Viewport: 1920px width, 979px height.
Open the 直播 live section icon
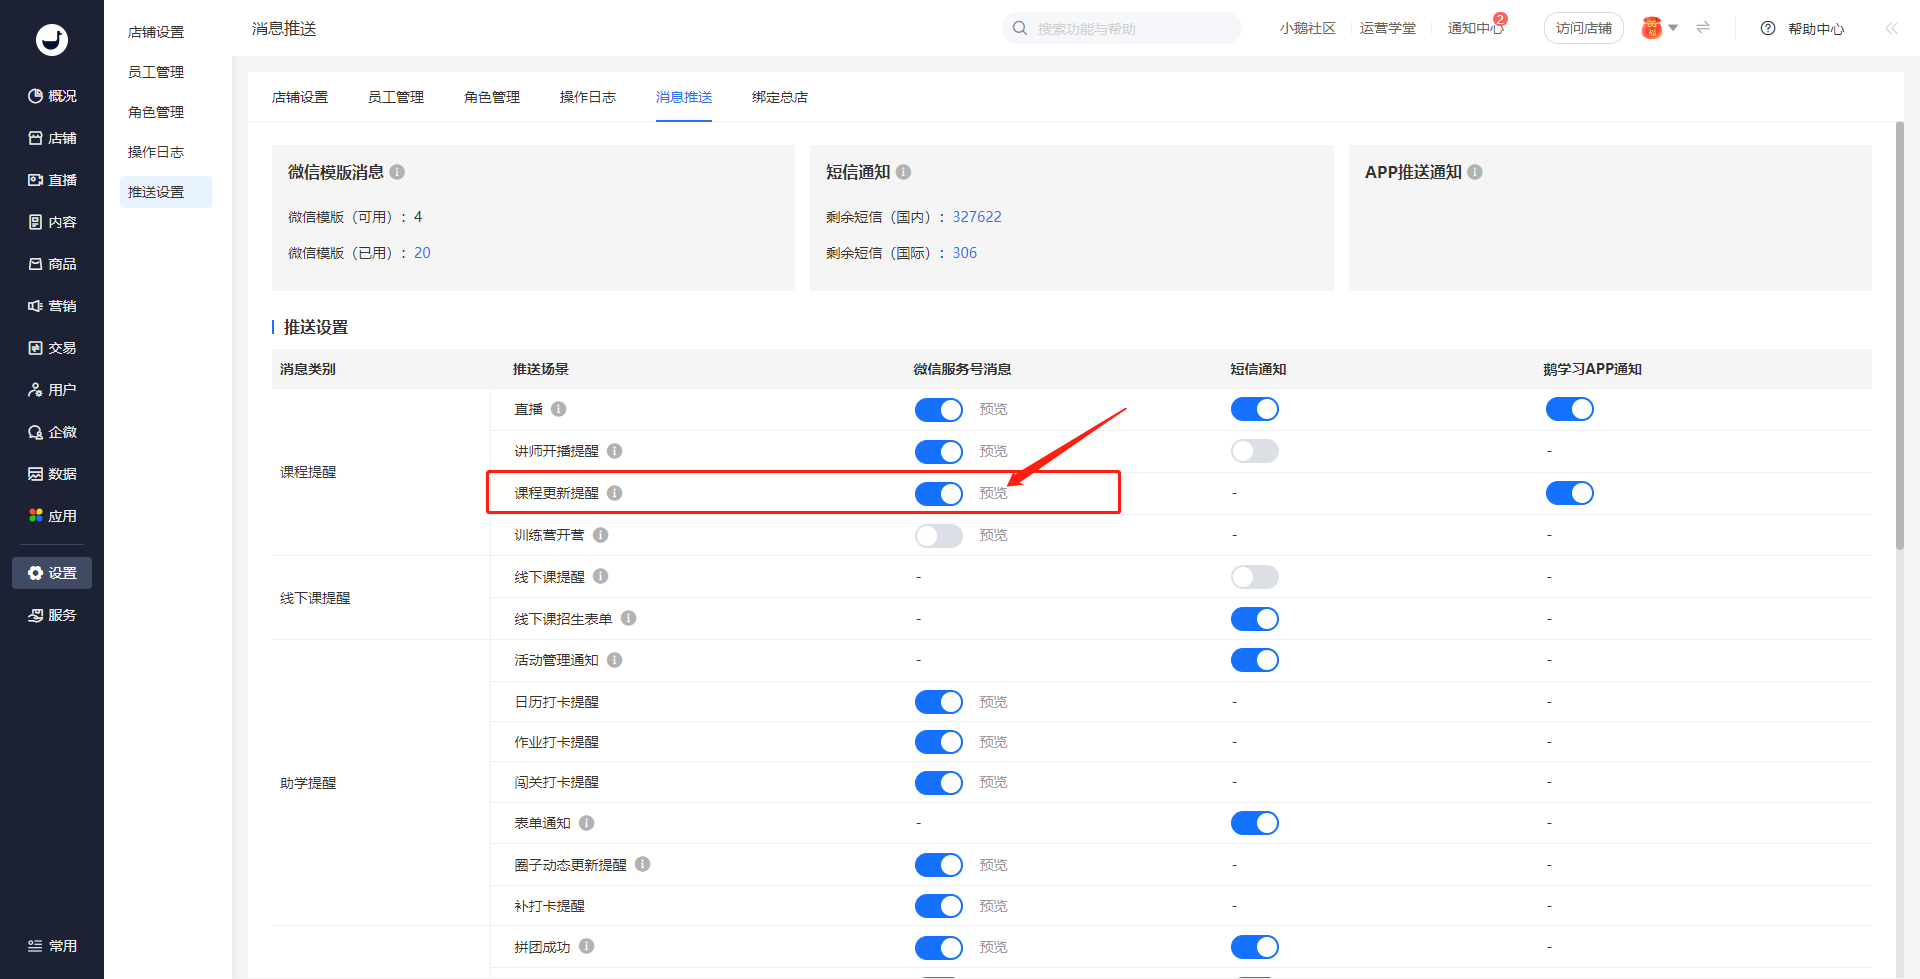(x=36, y=180)
